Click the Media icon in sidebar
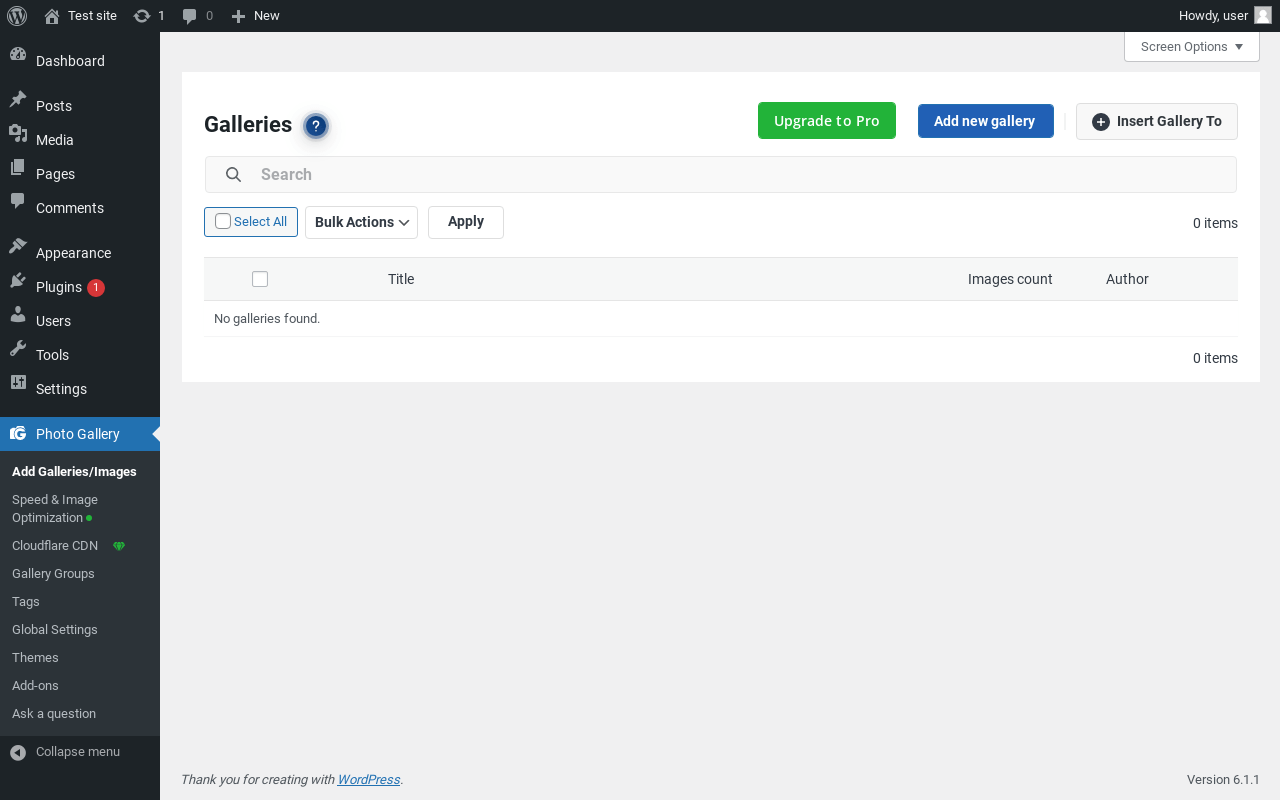The height and width of the screenshot is (800, 1280). [18, 134]
